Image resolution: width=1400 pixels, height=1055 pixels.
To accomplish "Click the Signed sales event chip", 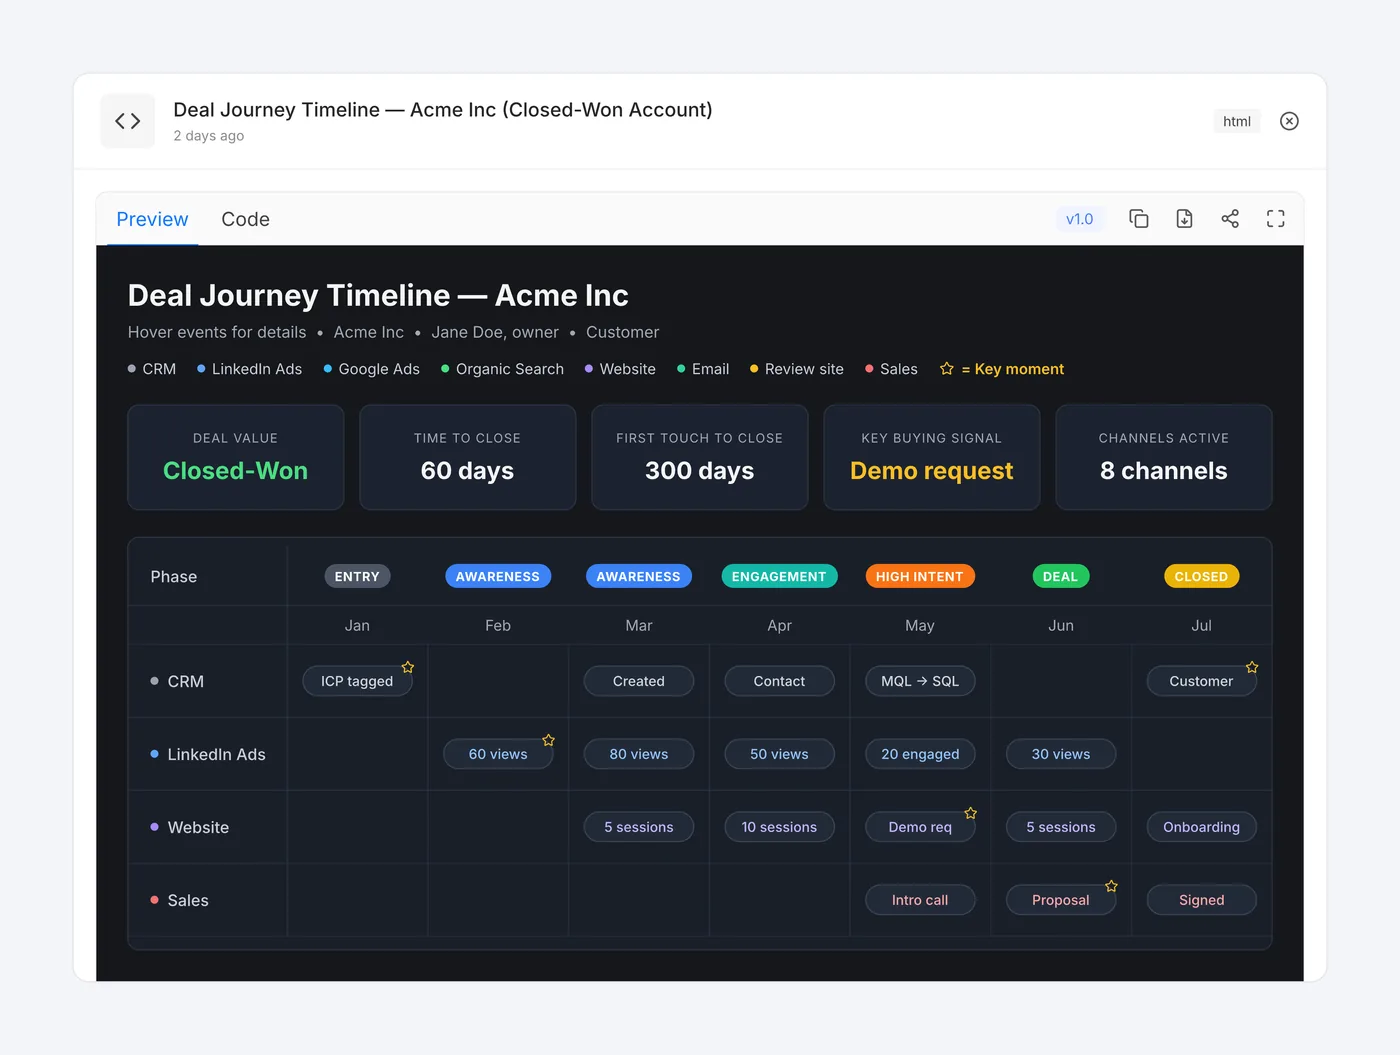I will [x=1201, y=900].
